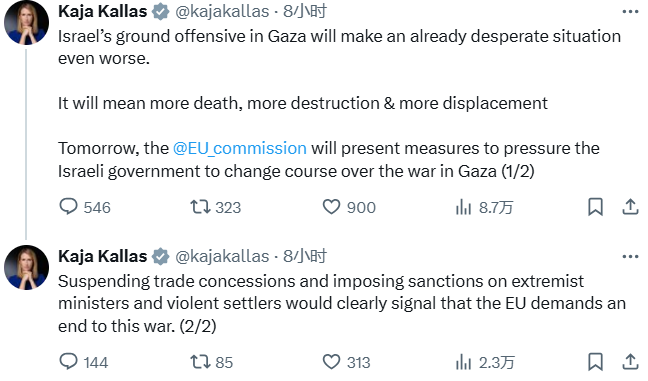The height and width of the screenshot is (381, 648).
Task: Bookmark the first tweet (1/2)
Action: [595, 207]
